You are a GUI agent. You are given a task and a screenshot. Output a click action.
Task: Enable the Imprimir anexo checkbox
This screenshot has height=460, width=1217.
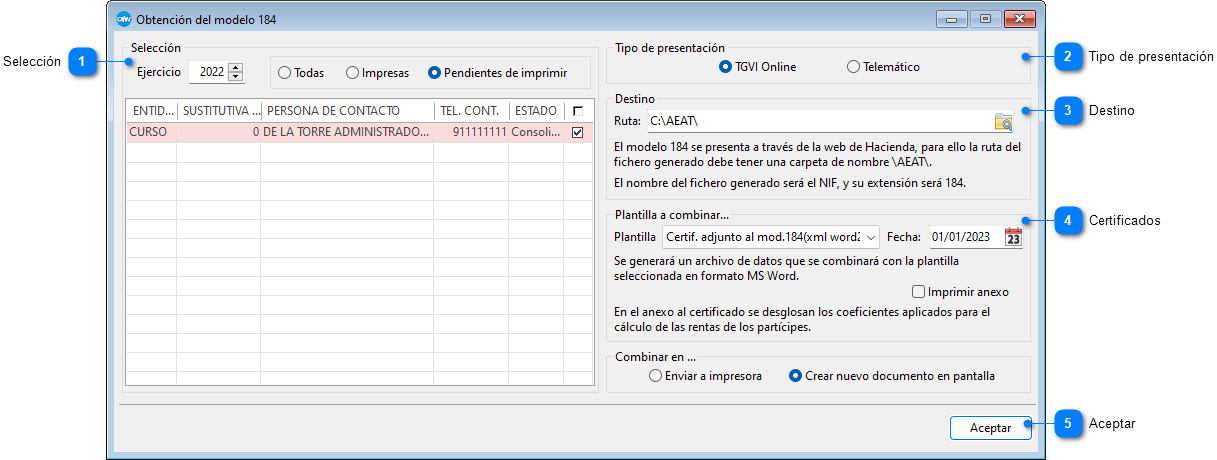[919, 292]
